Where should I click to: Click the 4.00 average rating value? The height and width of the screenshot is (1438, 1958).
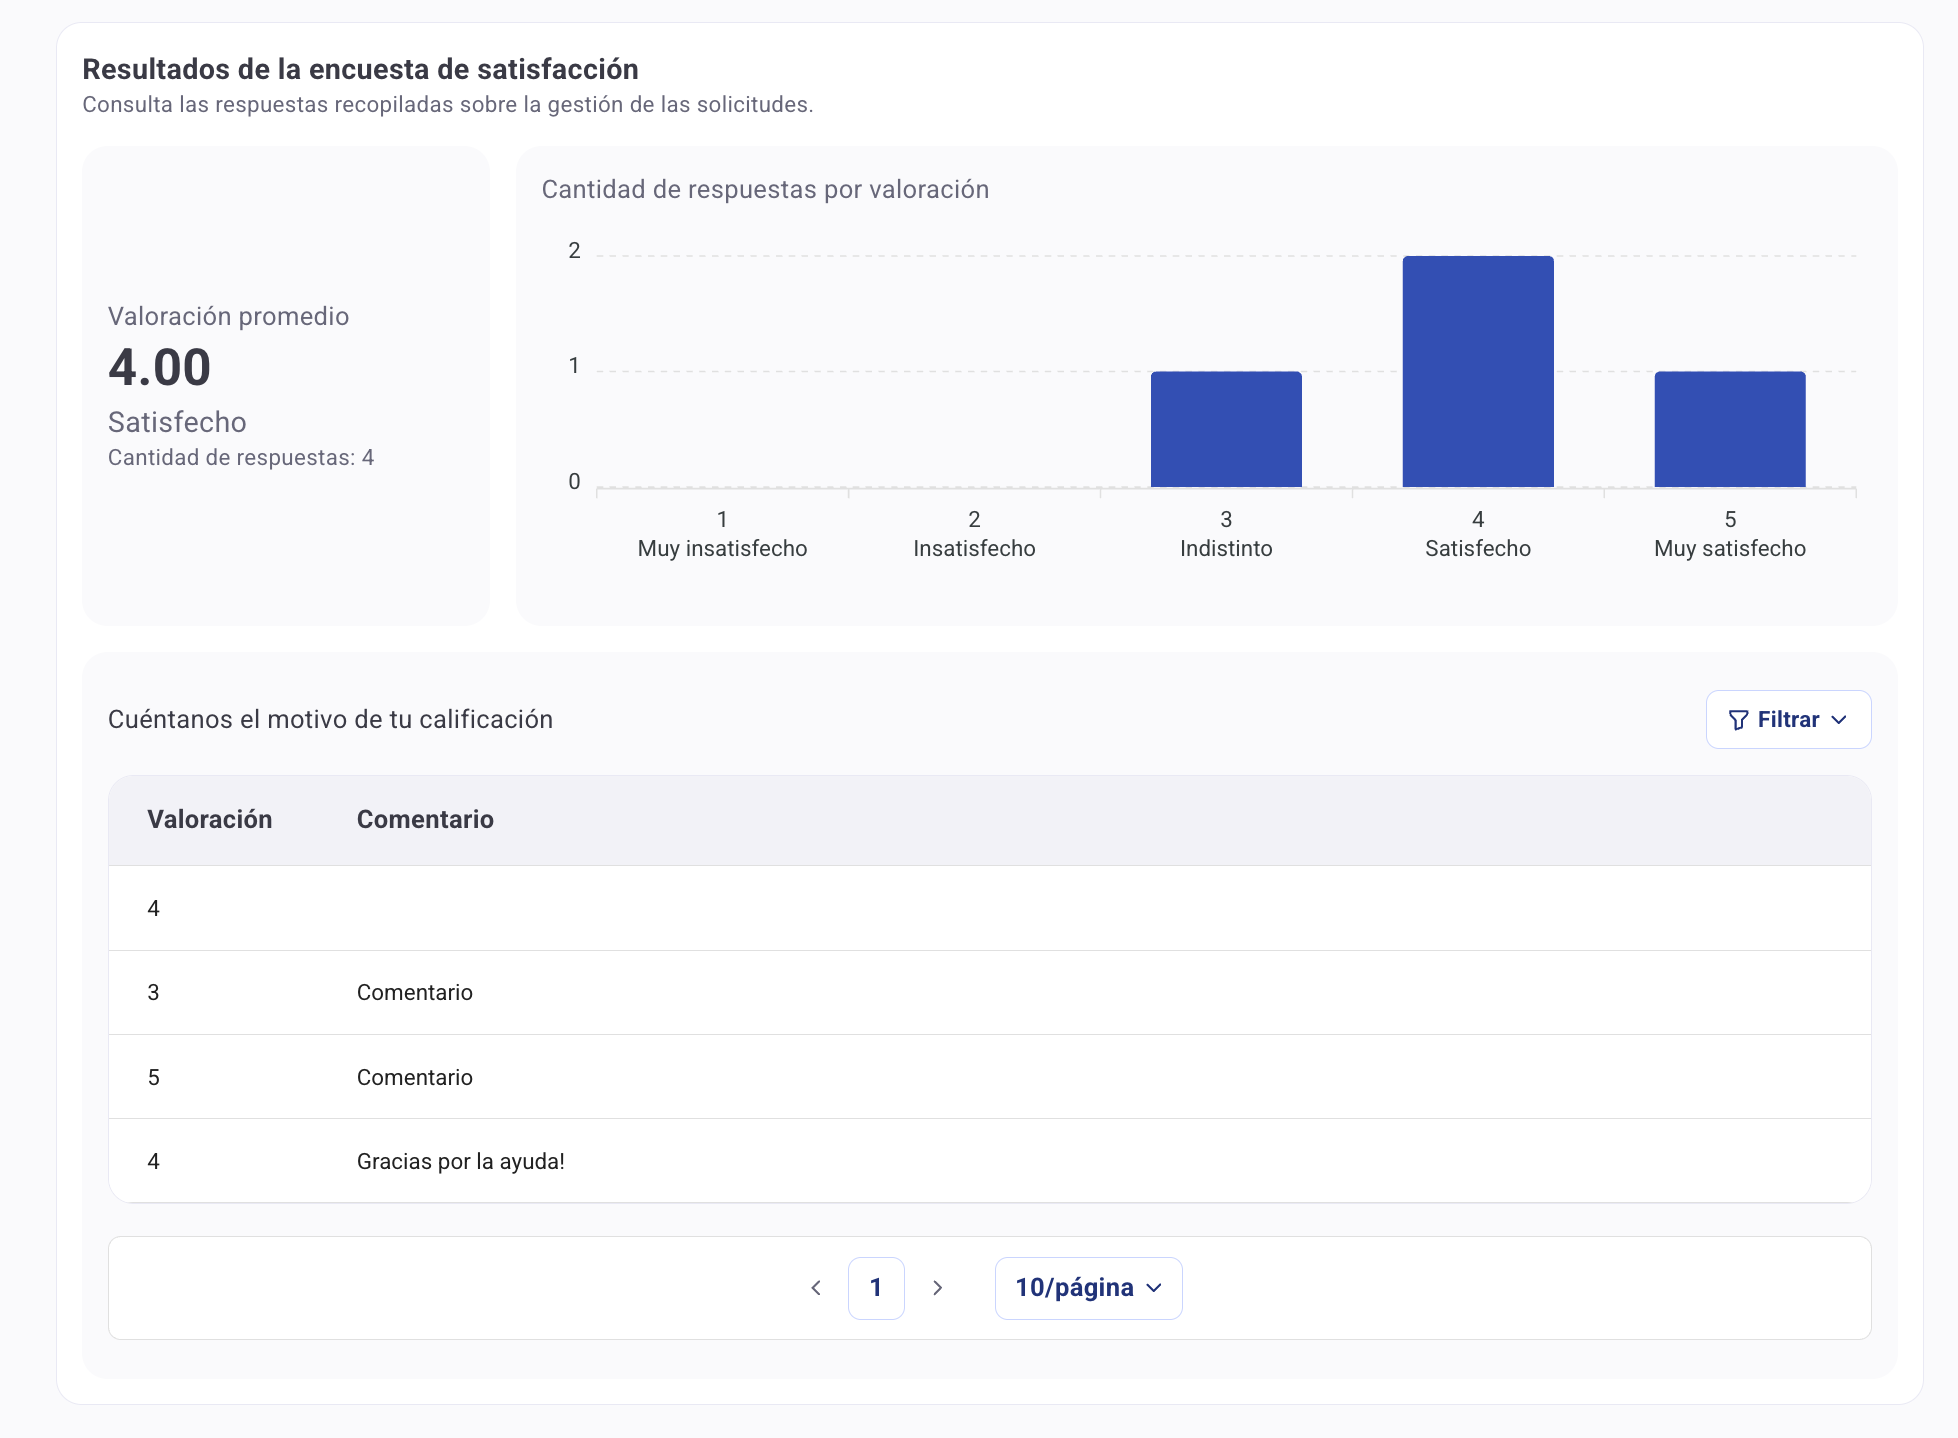160,367
